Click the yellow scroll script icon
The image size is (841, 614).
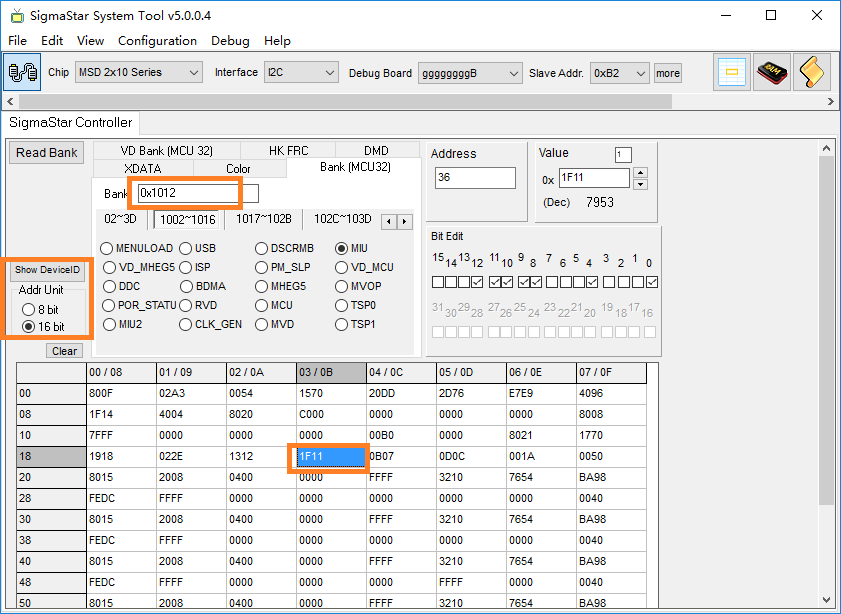pyautogui.click(x=812, y=72)
